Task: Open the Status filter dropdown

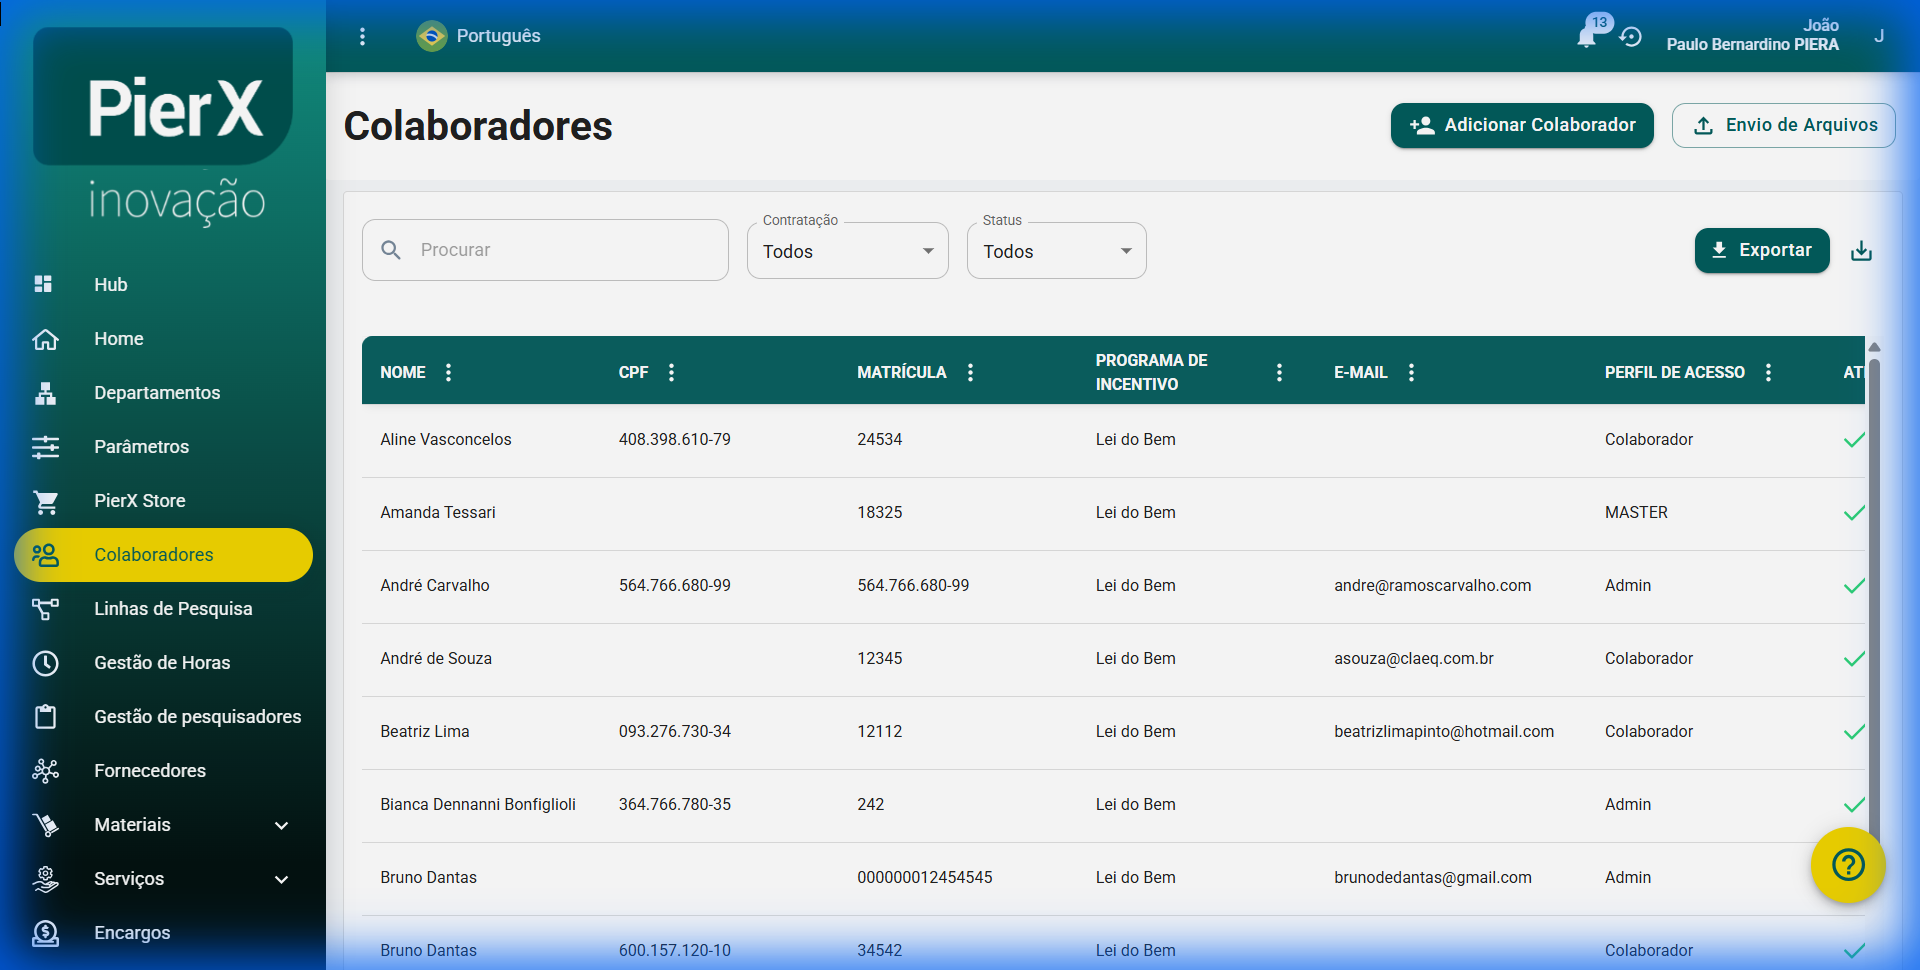Action: [1055, 250]
